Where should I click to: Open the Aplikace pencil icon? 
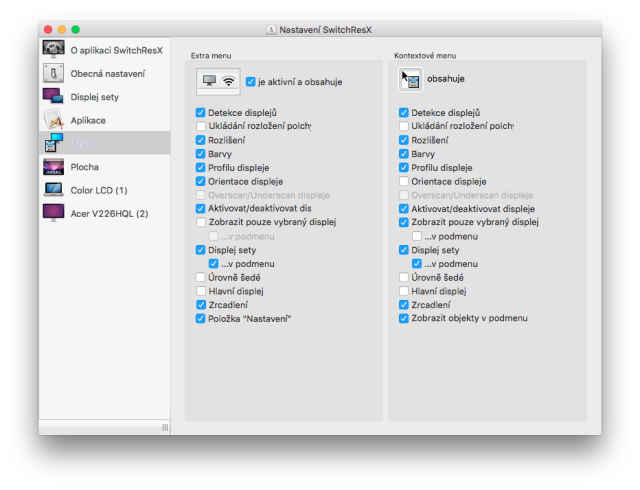[x=53, y=120]
